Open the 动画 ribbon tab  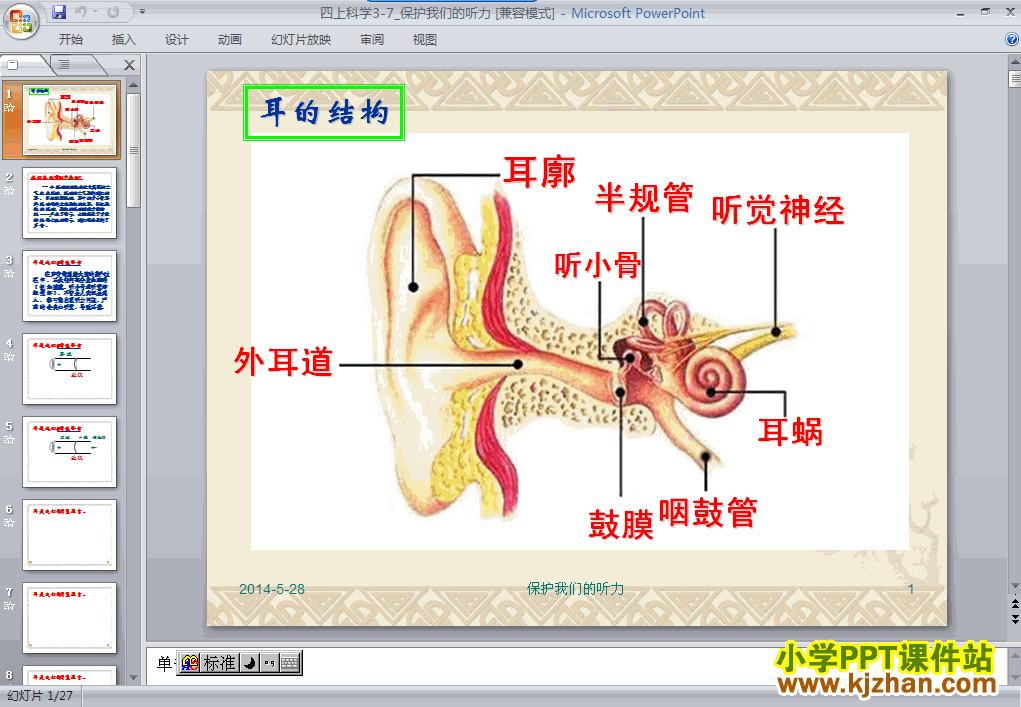(229, 40)
